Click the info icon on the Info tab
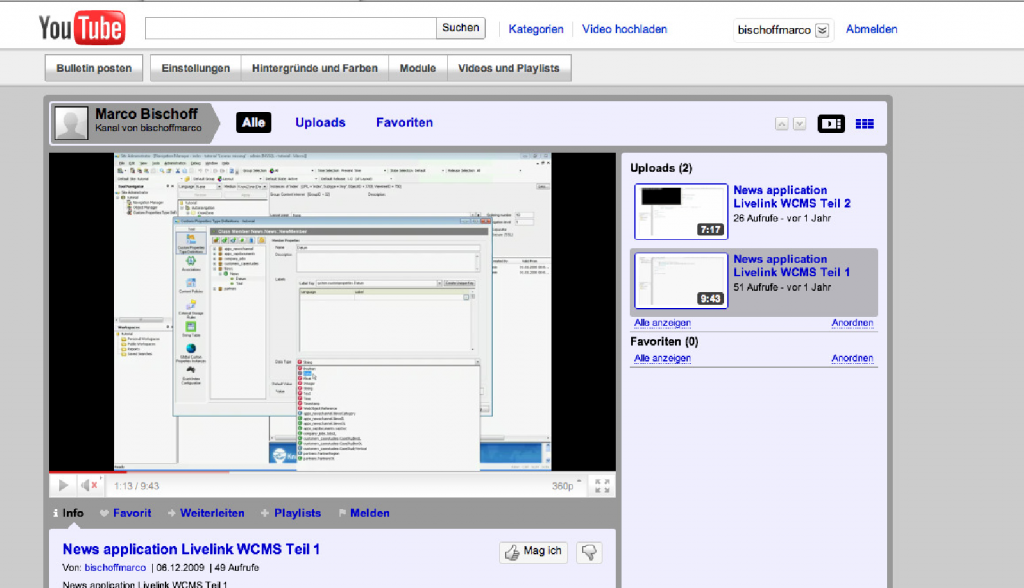The height and width of the screenshot is (588, 1024). pos(55,512)
